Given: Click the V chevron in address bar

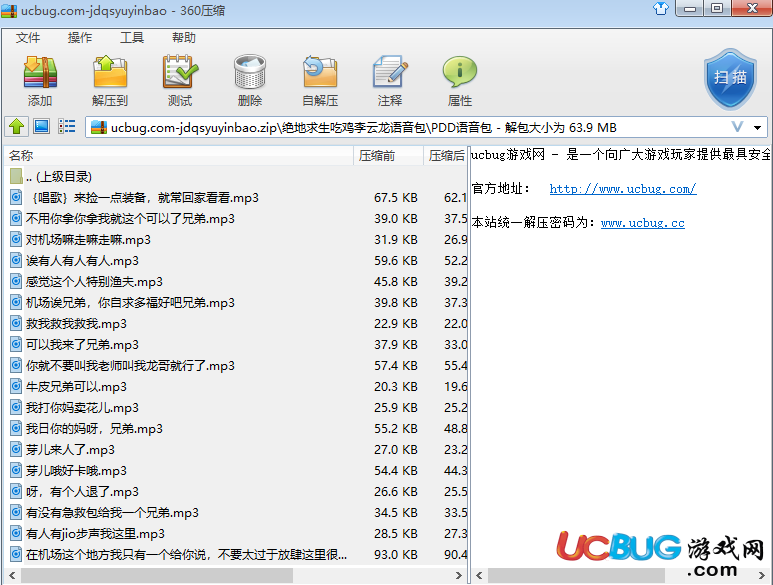Looking at the screenshot, I should pyautogui.click(x=738, y=127).
